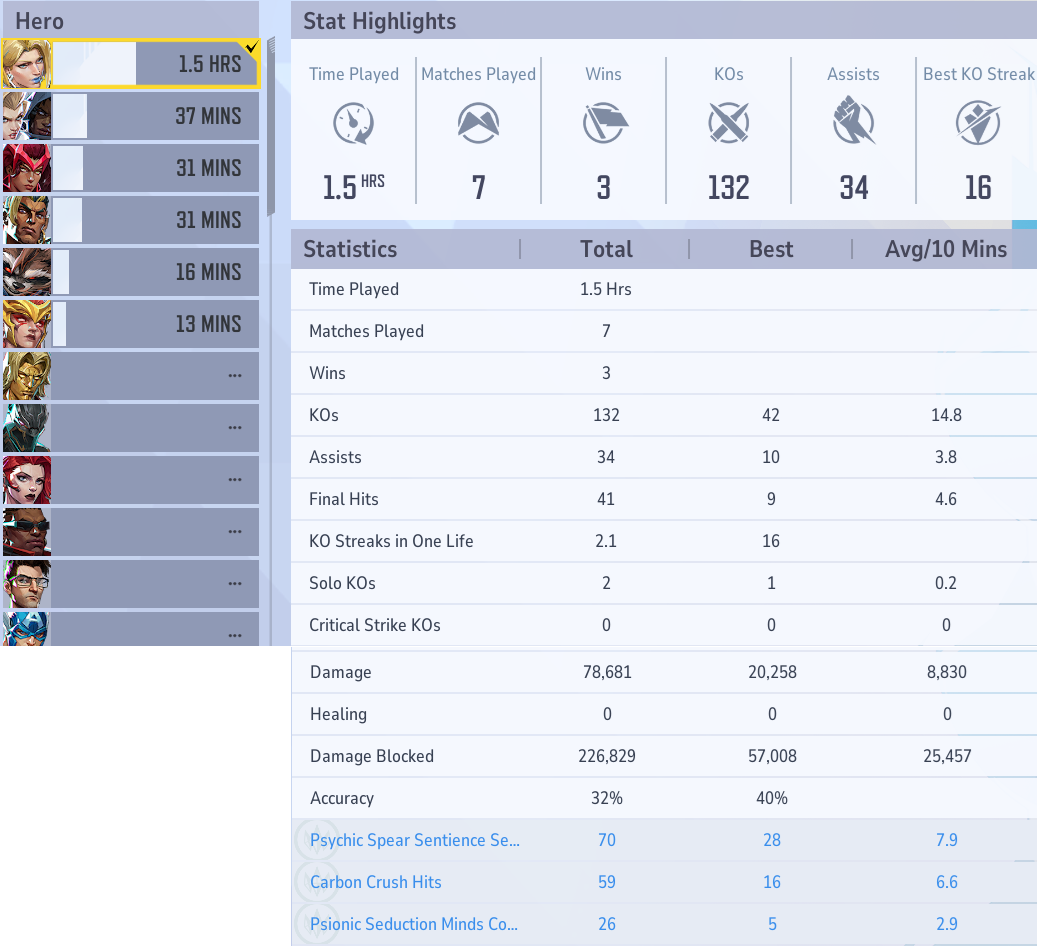Click the Psionic Seduction ability icon
1037x946 pixels.
click(x=316, y=924)
